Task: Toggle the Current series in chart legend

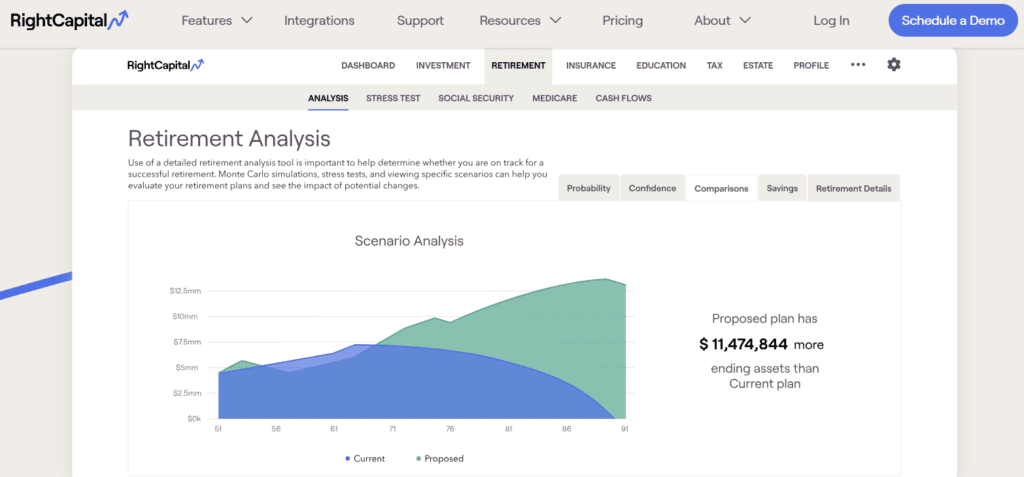Action: [x=365, y=459]
